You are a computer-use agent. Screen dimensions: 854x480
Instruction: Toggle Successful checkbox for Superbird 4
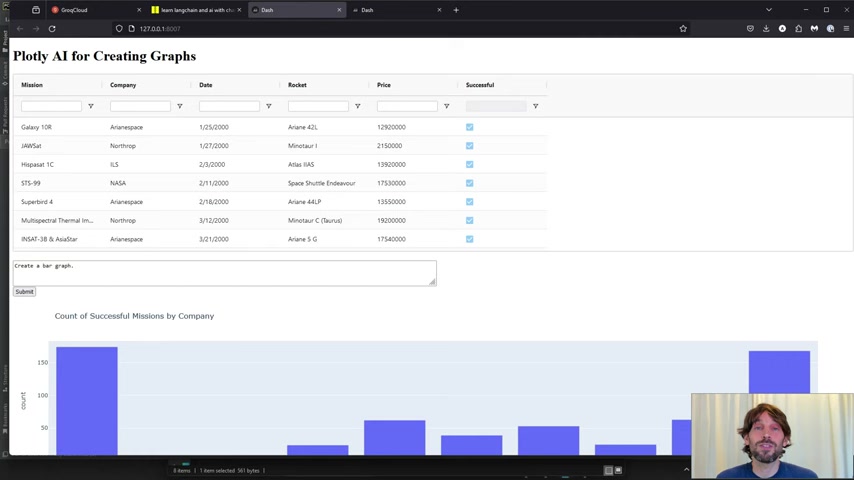coord(469,202)
